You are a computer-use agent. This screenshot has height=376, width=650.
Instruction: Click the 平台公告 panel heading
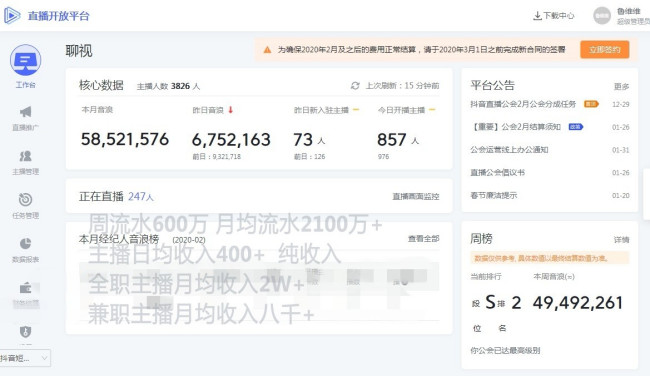click(492, 85)
